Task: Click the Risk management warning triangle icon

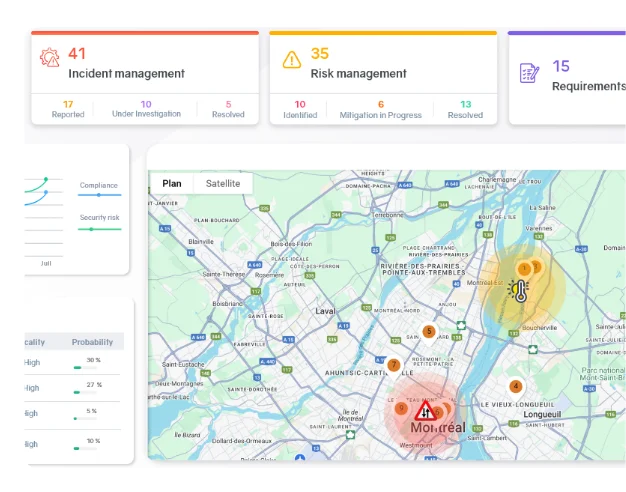Action: [x=291, y=59]
